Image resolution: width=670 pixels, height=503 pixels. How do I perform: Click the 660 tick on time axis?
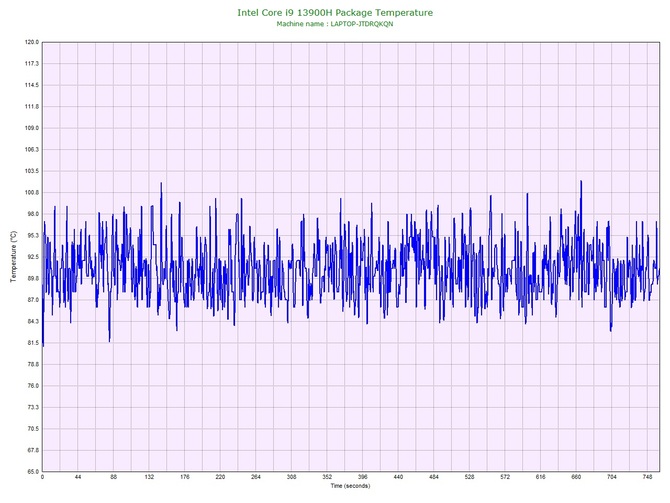(x=576, y=477)
